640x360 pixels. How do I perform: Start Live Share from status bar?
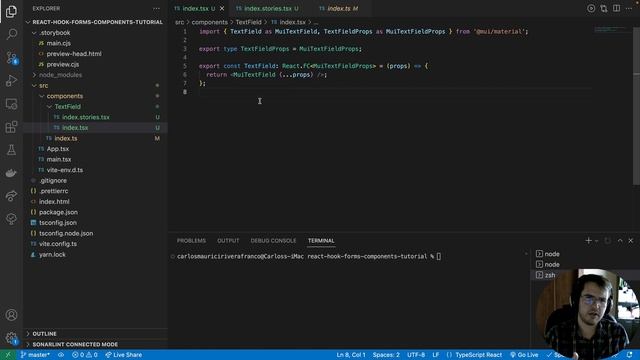click(x=124, y=355)
